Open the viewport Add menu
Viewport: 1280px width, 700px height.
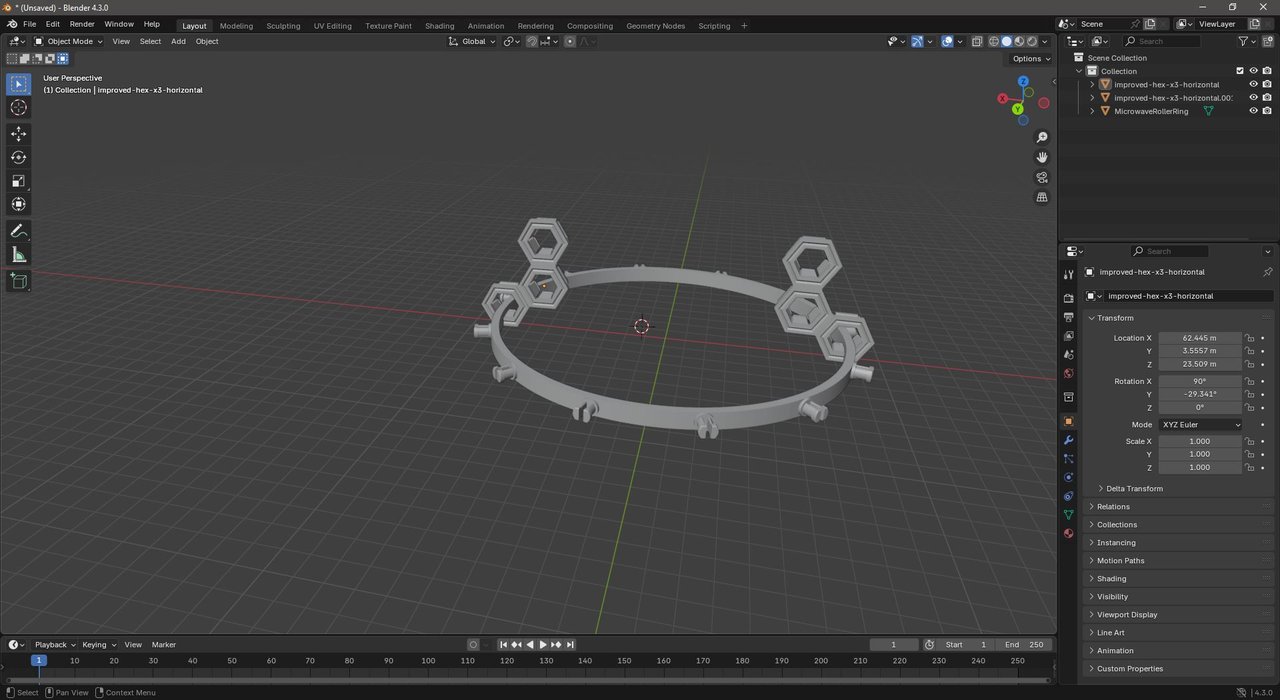[178, 41]
